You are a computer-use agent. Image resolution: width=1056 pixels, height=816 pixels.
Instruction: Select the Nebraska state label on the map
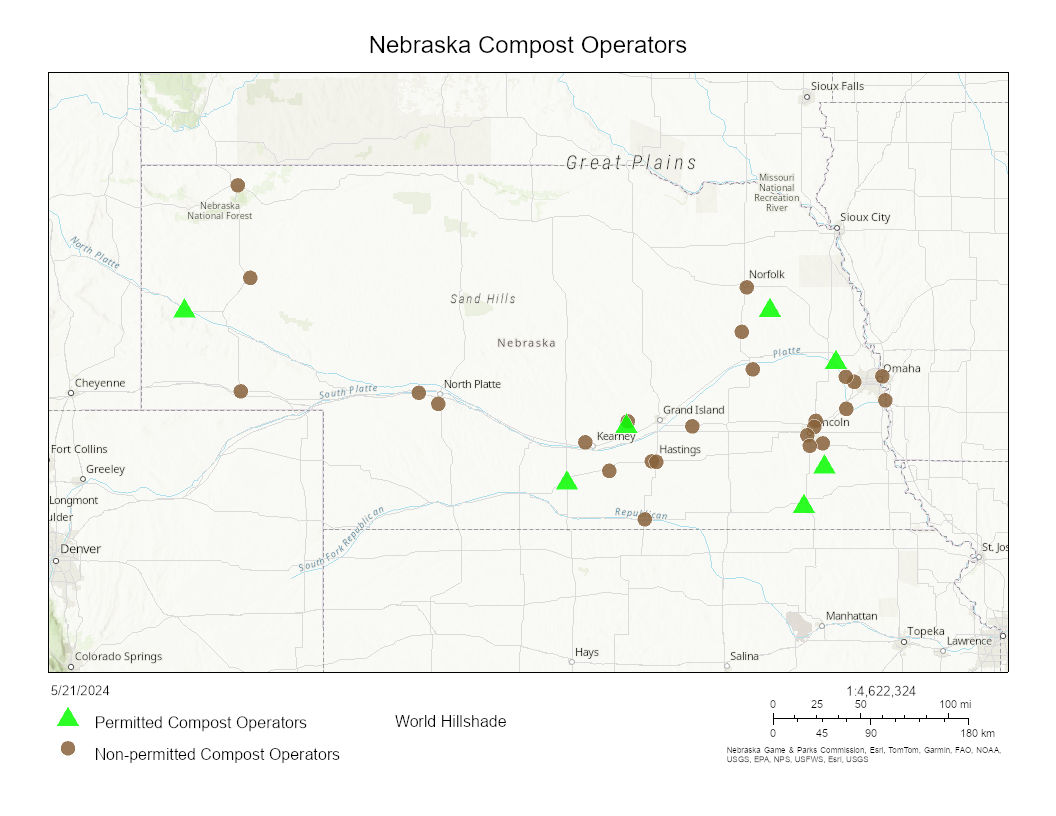526,343
